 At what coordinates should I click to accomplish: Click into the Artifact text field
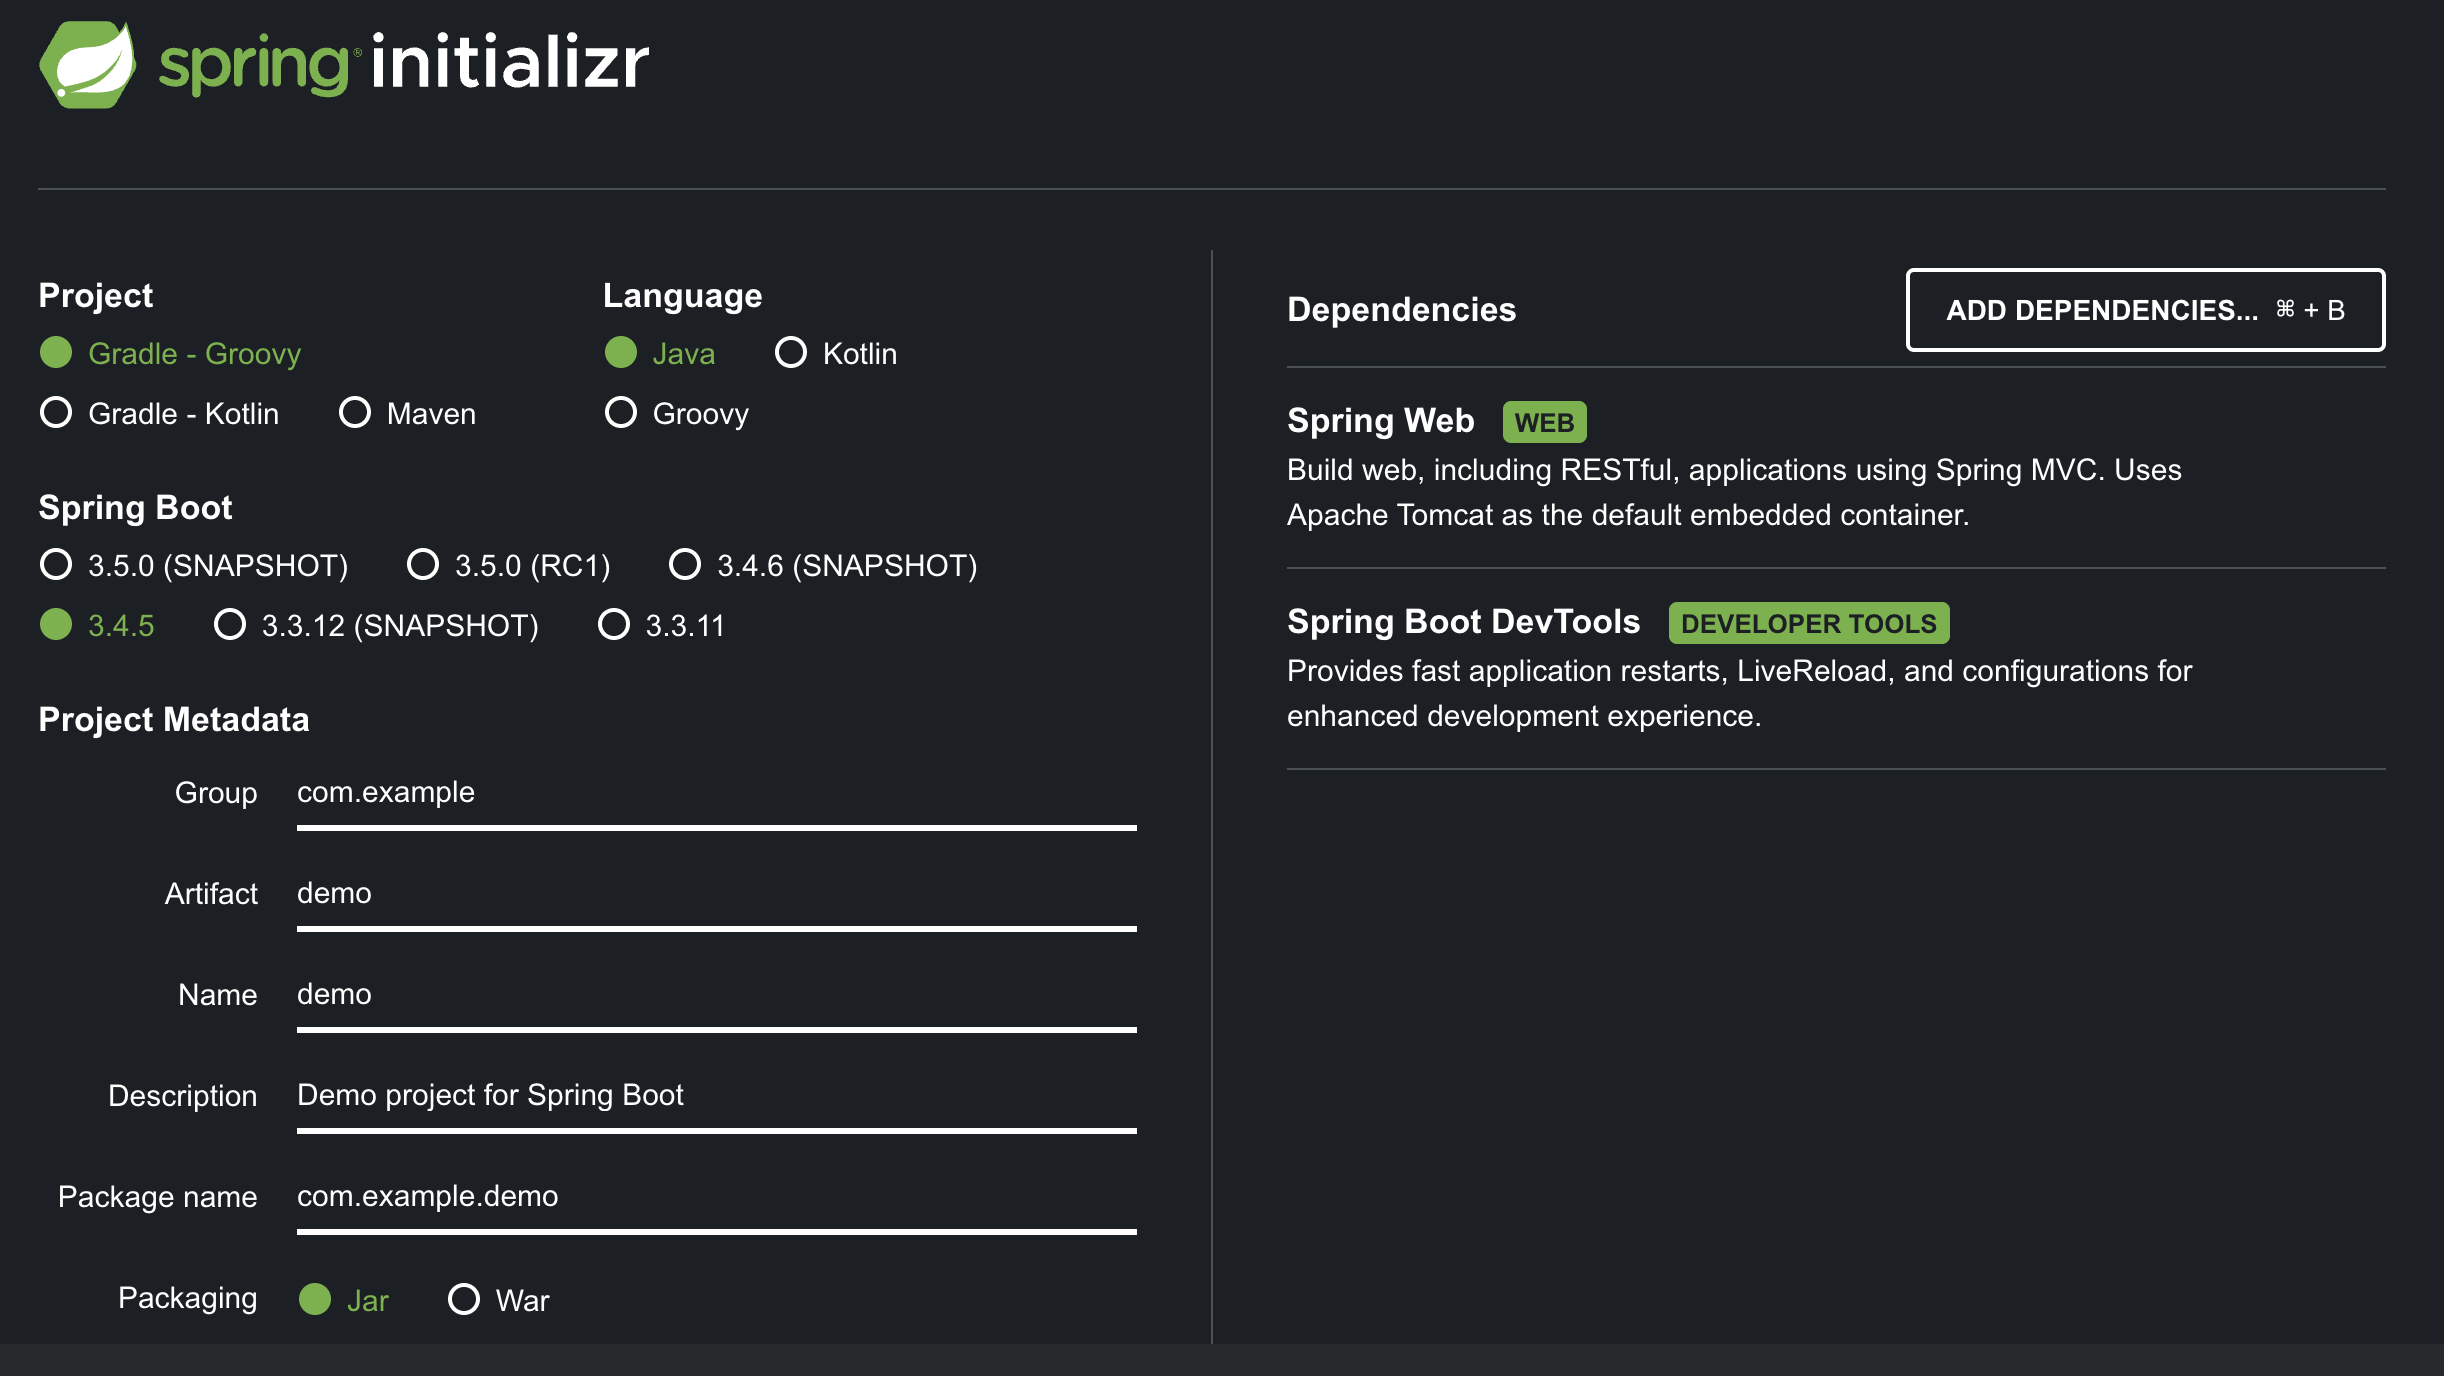tap(717, 895)
